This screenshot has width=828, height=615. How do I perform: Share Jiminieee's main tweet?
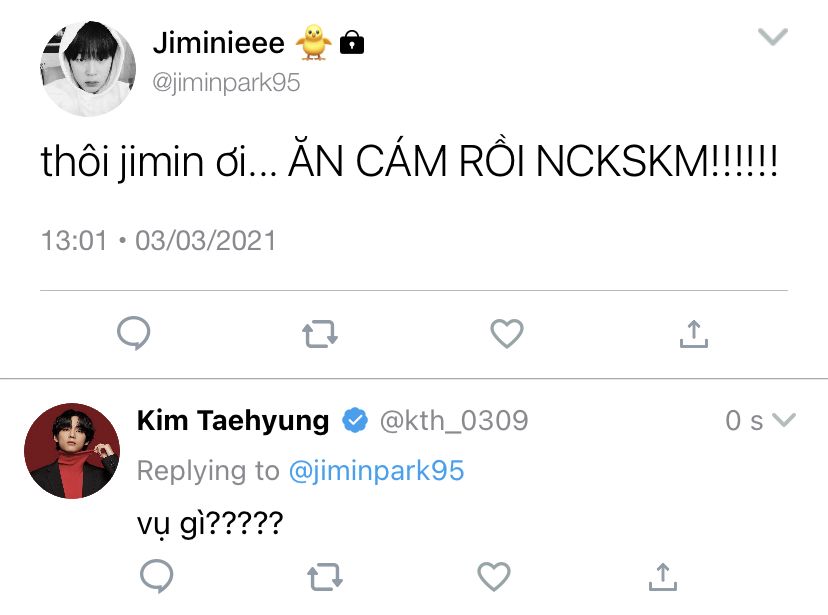693,334
